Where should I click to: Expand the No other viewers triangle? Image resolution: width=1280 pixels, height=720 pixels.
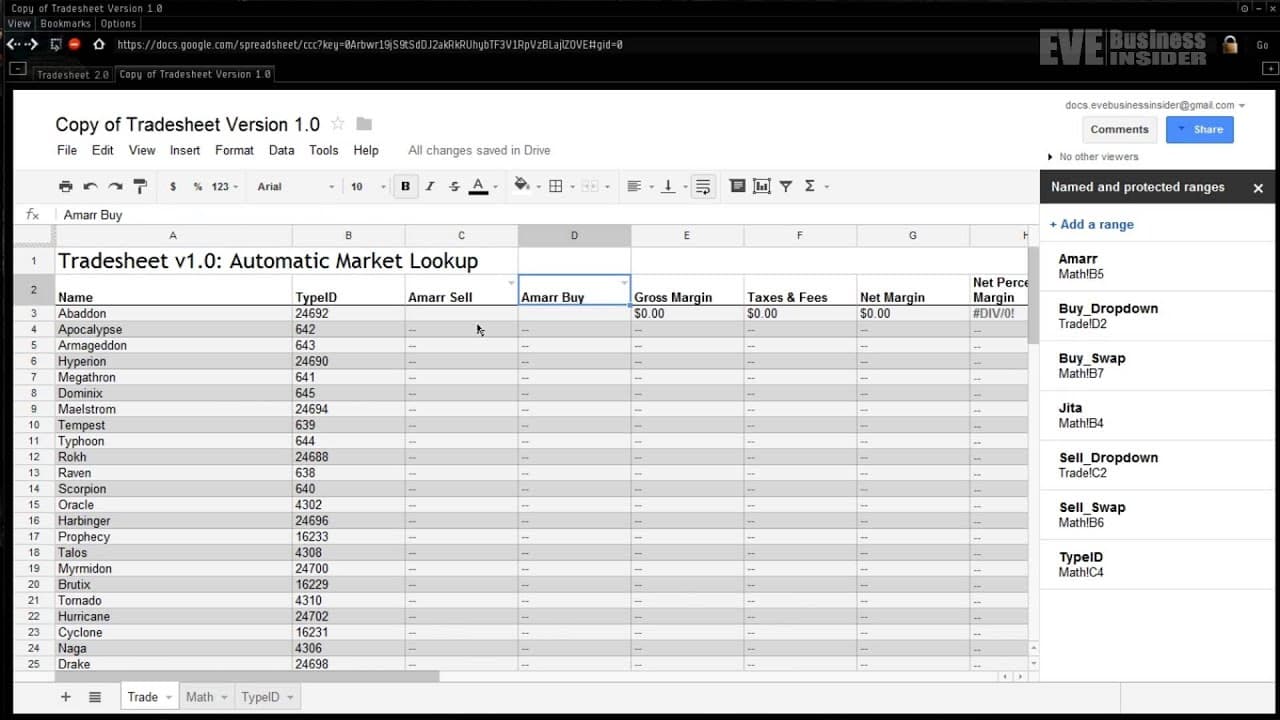click(x=1050, y=157)
